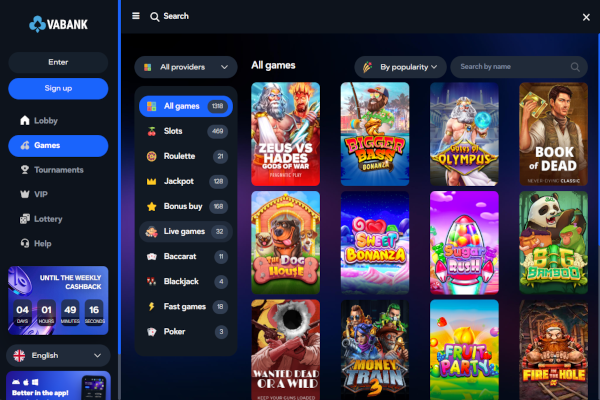Open The Dog House game
Image resolution: width=600 pixels, height=400 pixels.
pos(285,243)
